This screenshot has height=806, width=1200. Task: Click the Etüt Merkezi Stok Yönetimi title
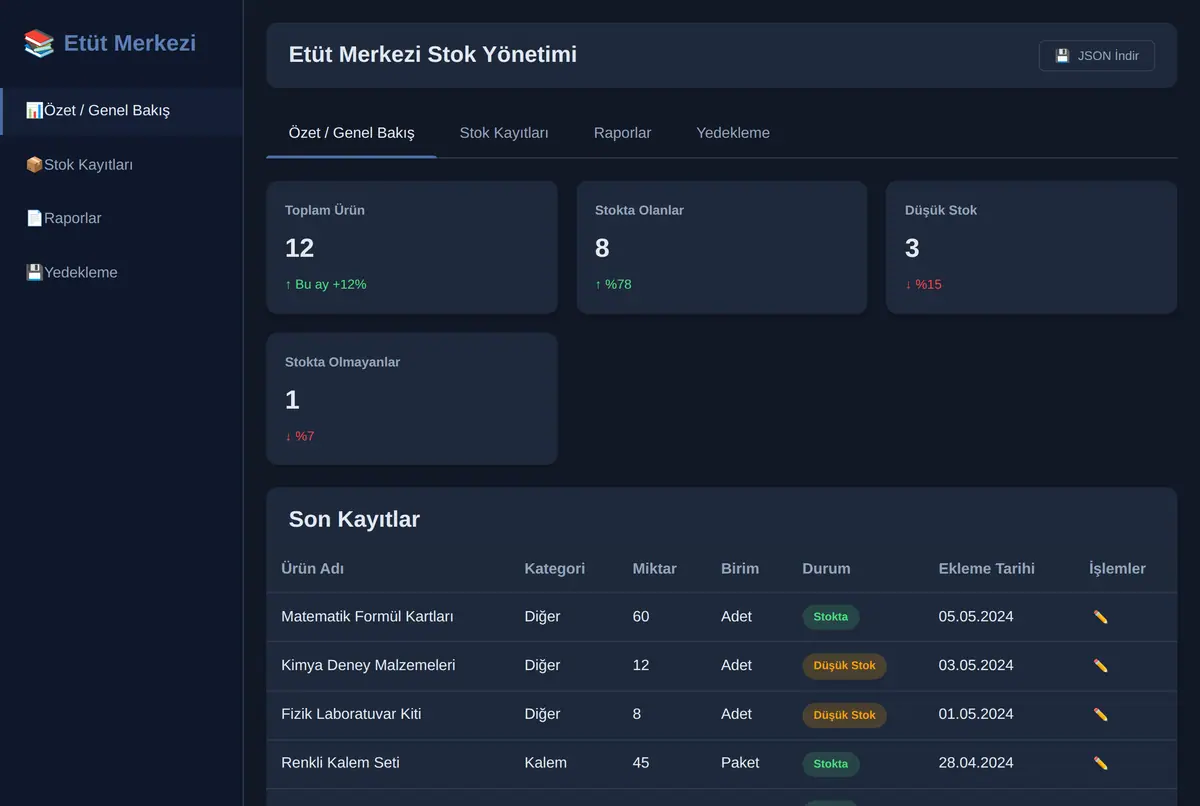[433, 55]
